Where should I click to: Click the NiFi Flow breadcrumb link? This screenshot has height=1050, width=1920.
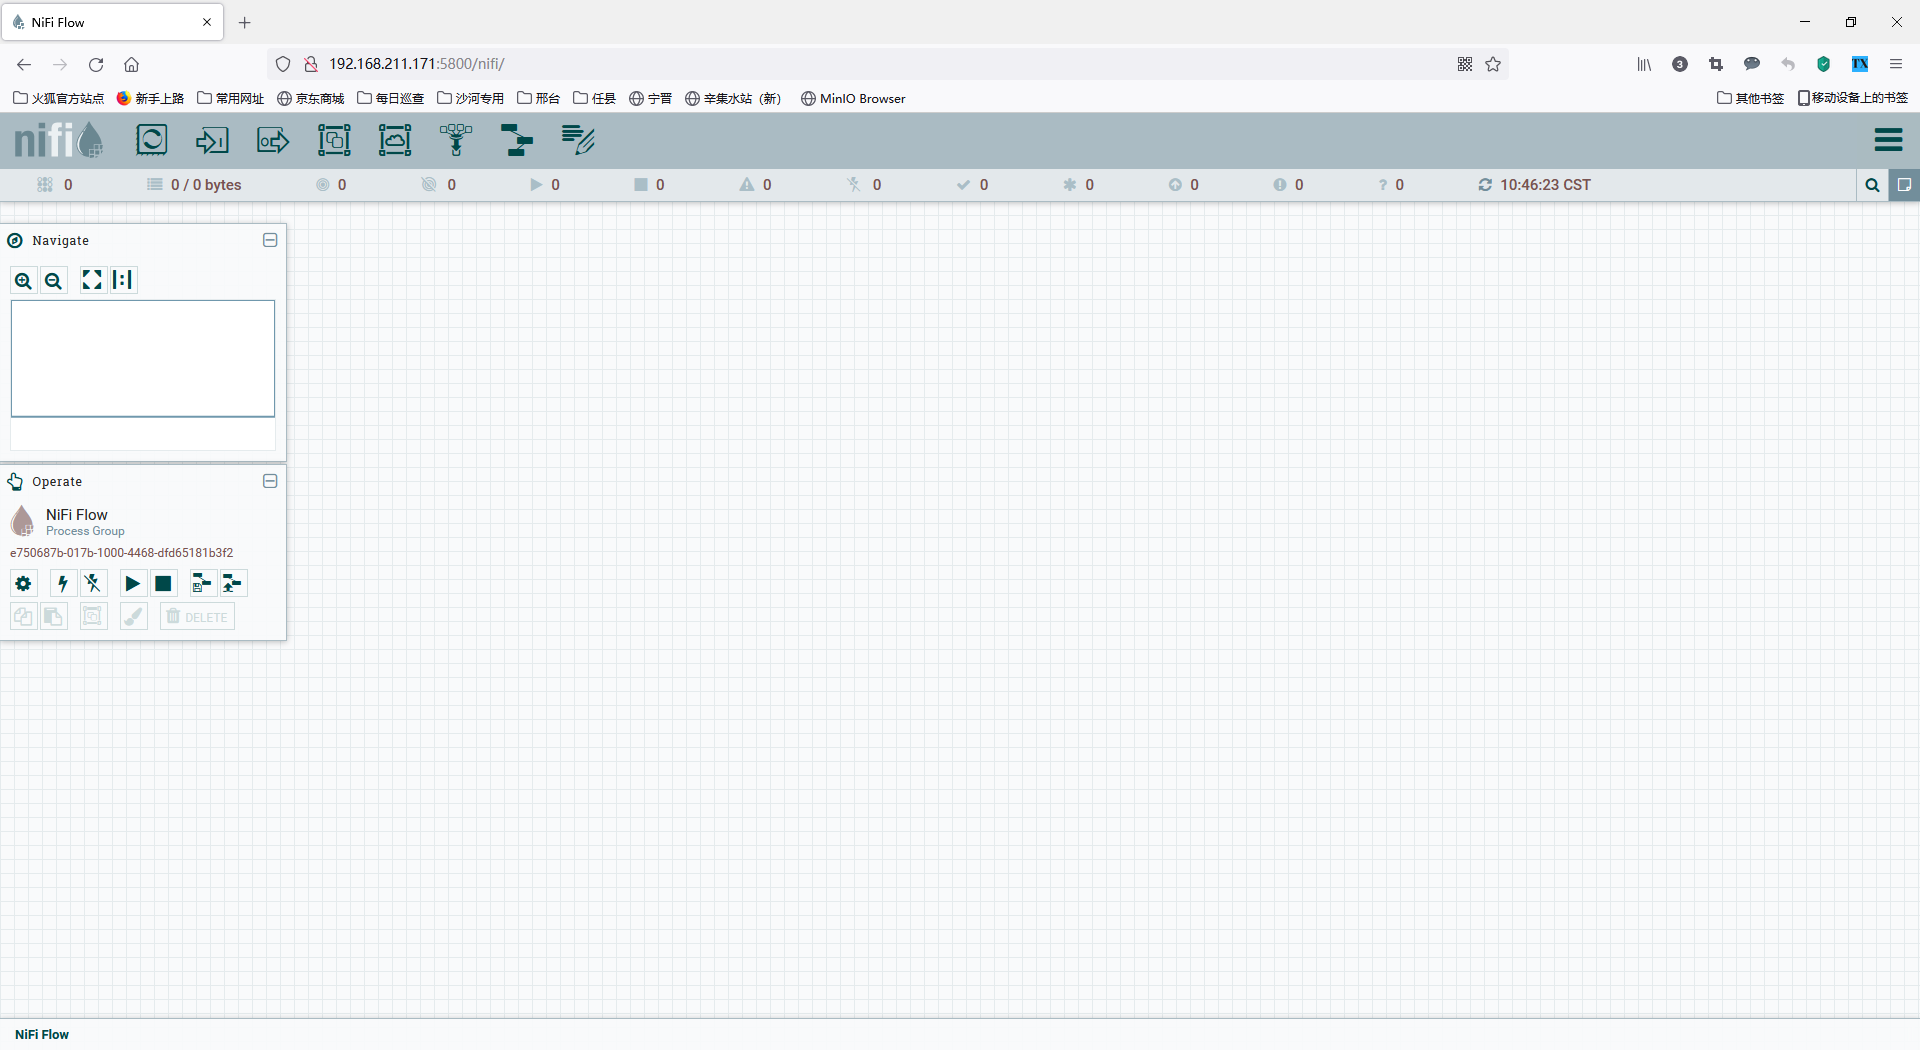(42, 1034)
